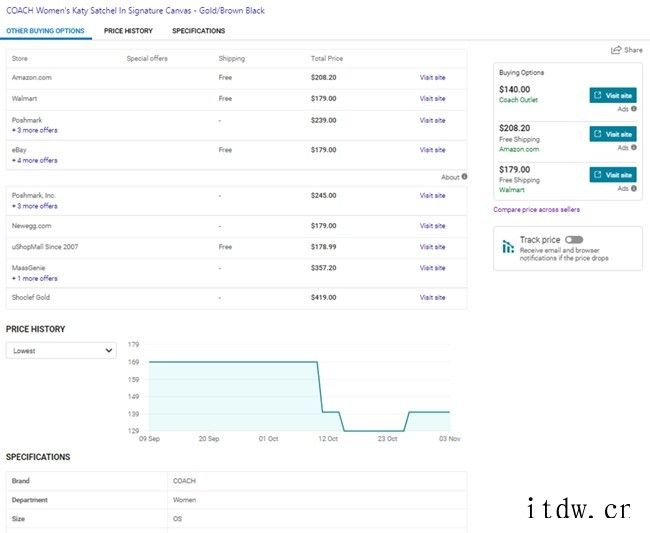Click the Ads info icon beside Walmart offer
This screenshot has height=533, width=650.
pos(633,188)
